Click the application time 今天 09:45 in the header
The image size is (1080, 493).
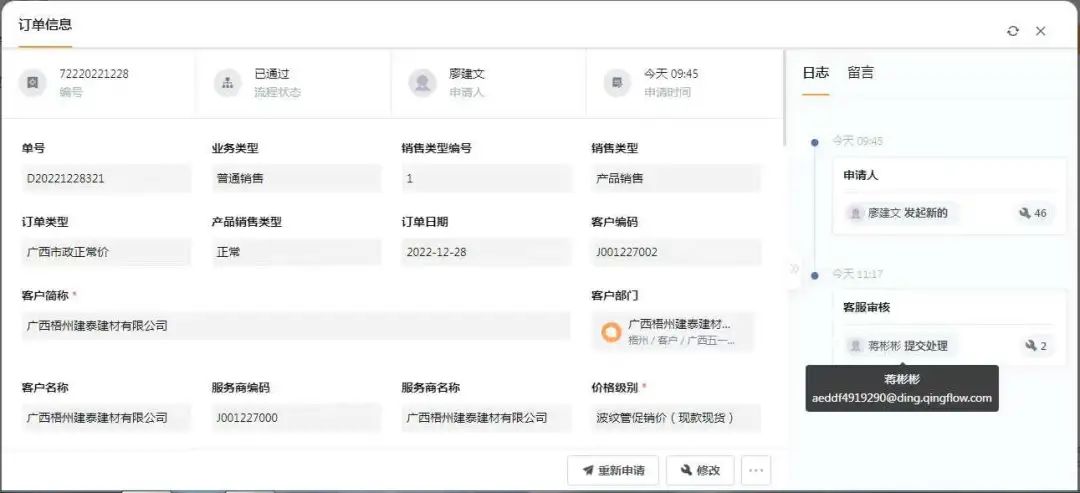[x=671, y=74]
